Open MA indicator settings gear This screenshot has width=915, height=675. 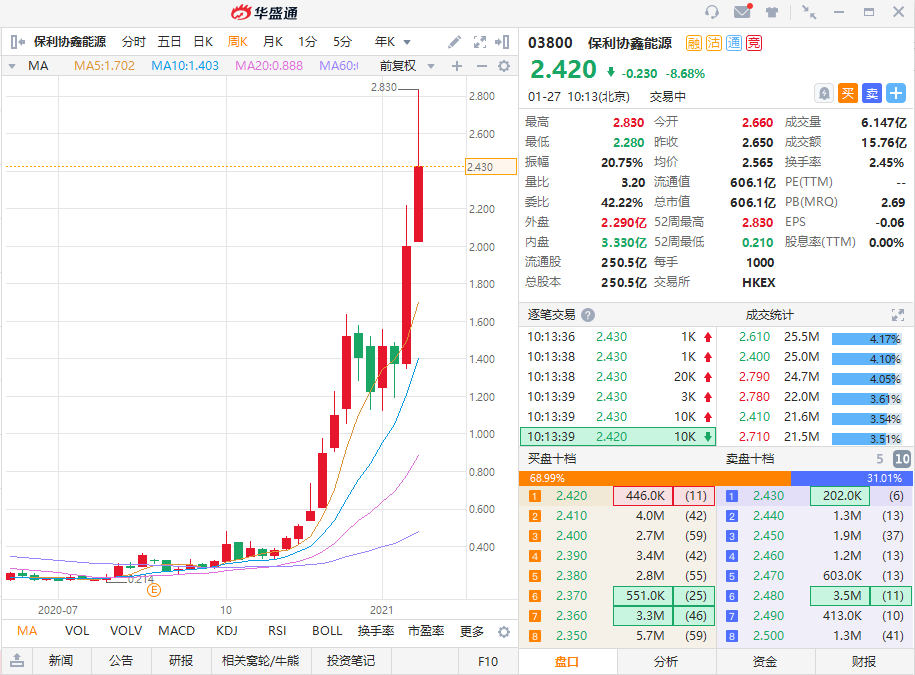[x=504, y=66]
